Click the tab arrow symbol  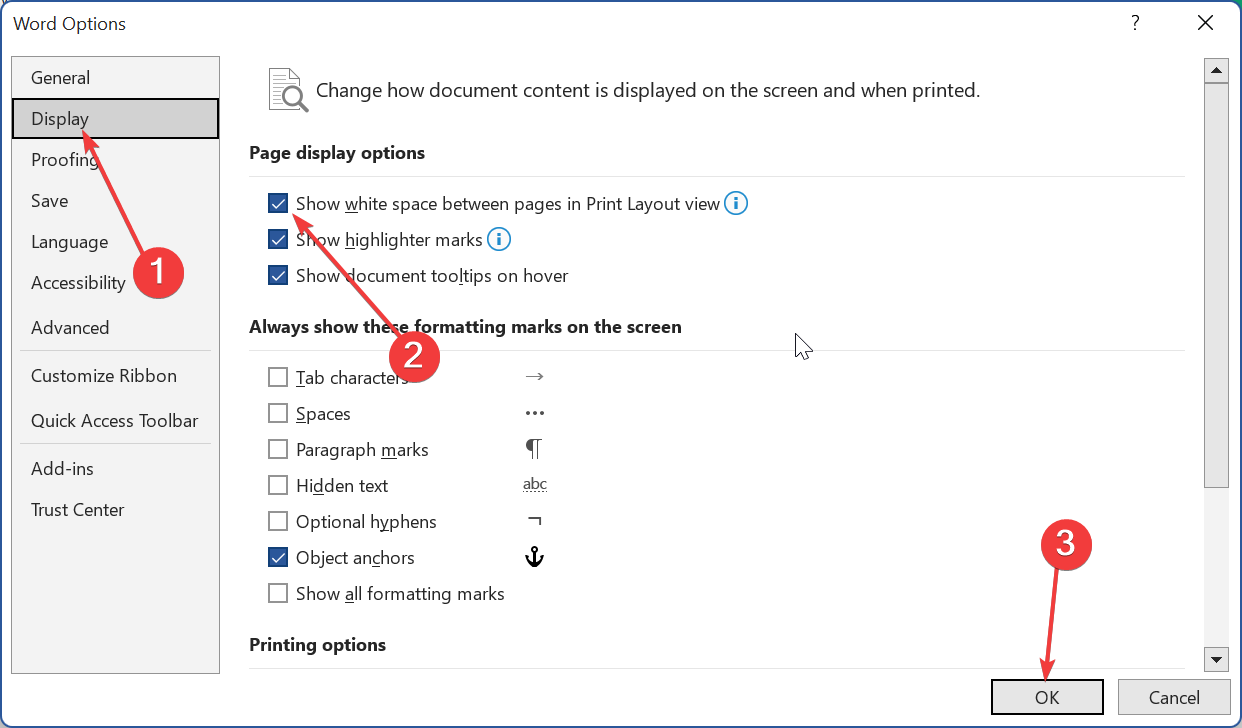point(534,377)
